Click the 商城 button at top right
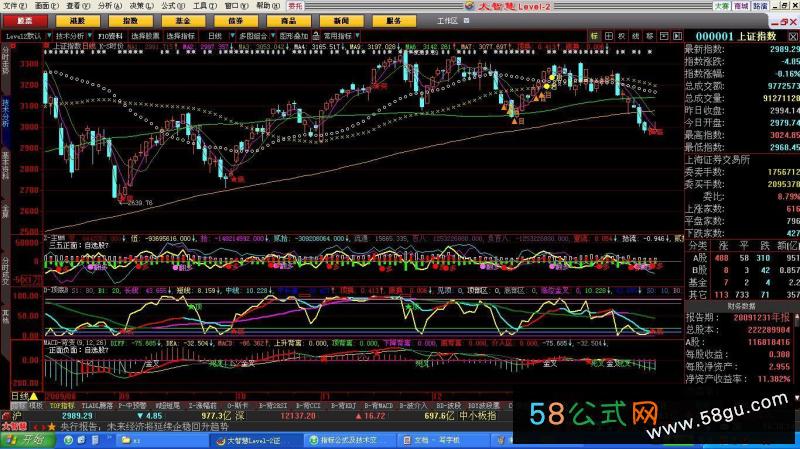 click(741, 6)
